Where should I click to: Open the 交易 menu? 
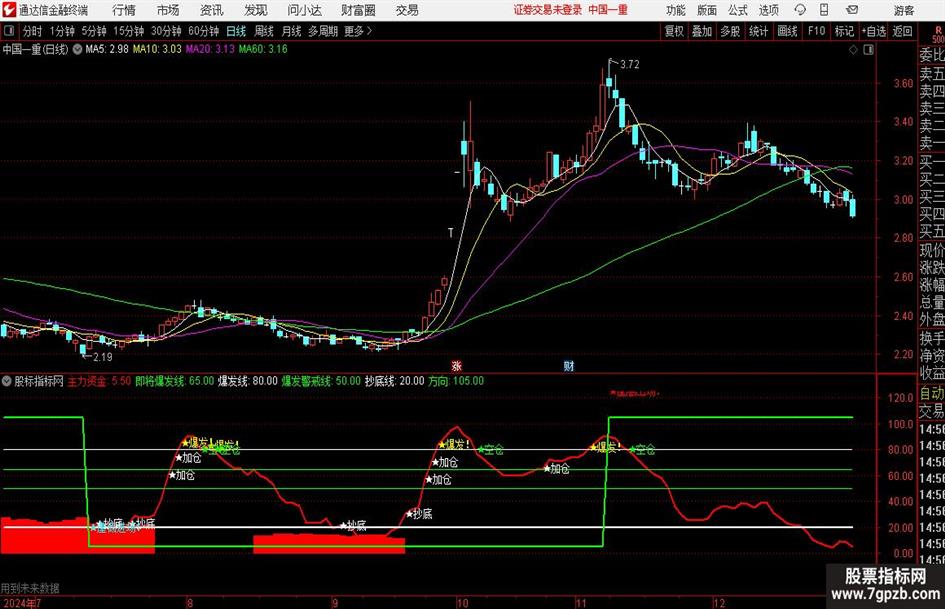click(407, 10)
